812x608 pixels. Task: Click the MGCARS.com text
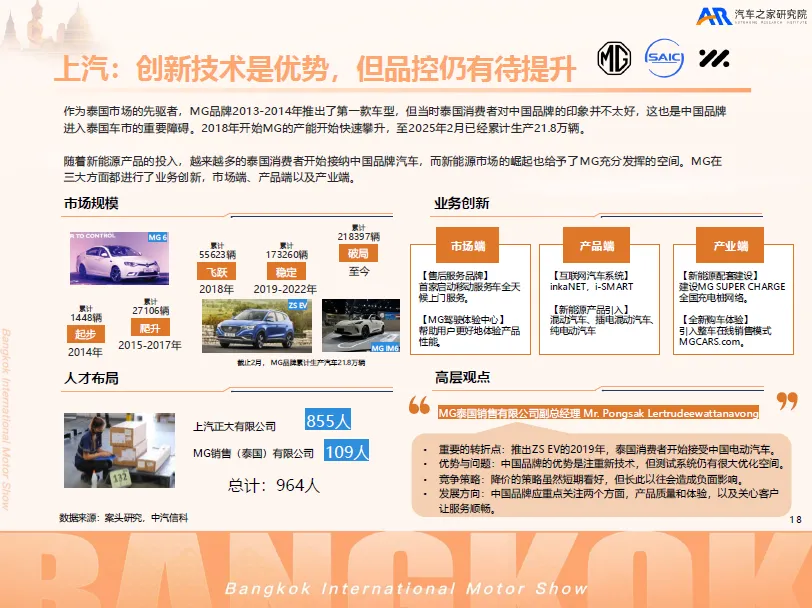(x=712, y=342)
